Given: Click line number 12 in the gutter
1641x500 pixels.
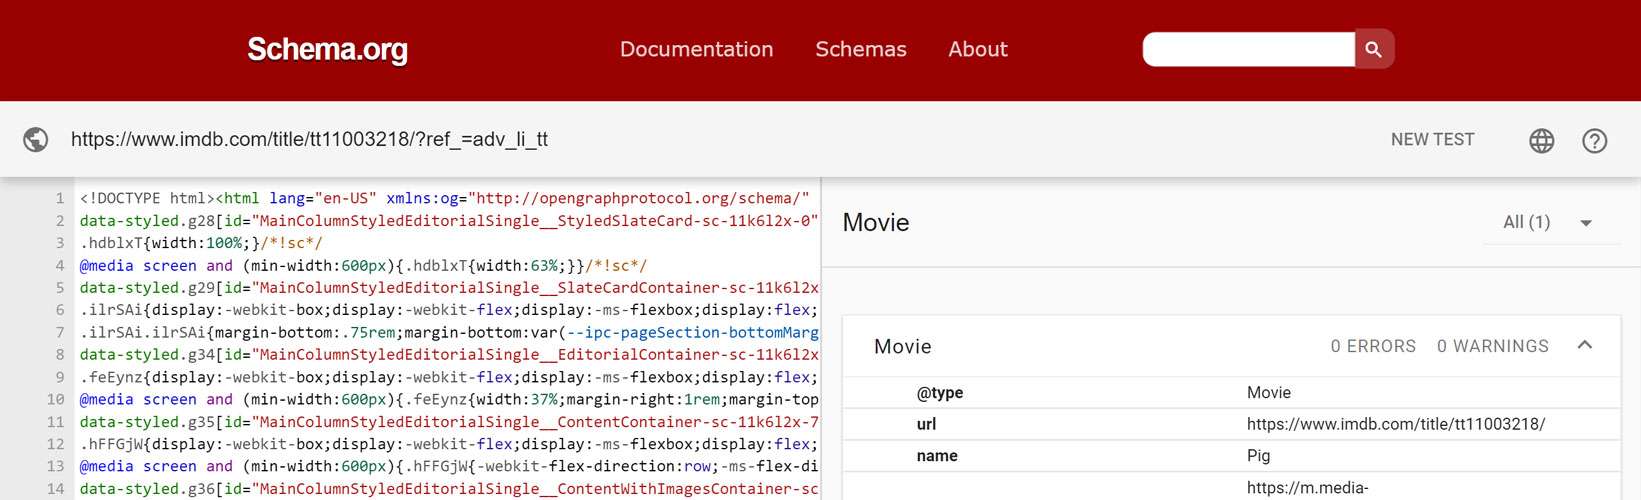Looking at the screenshot, I should [56, 444].
